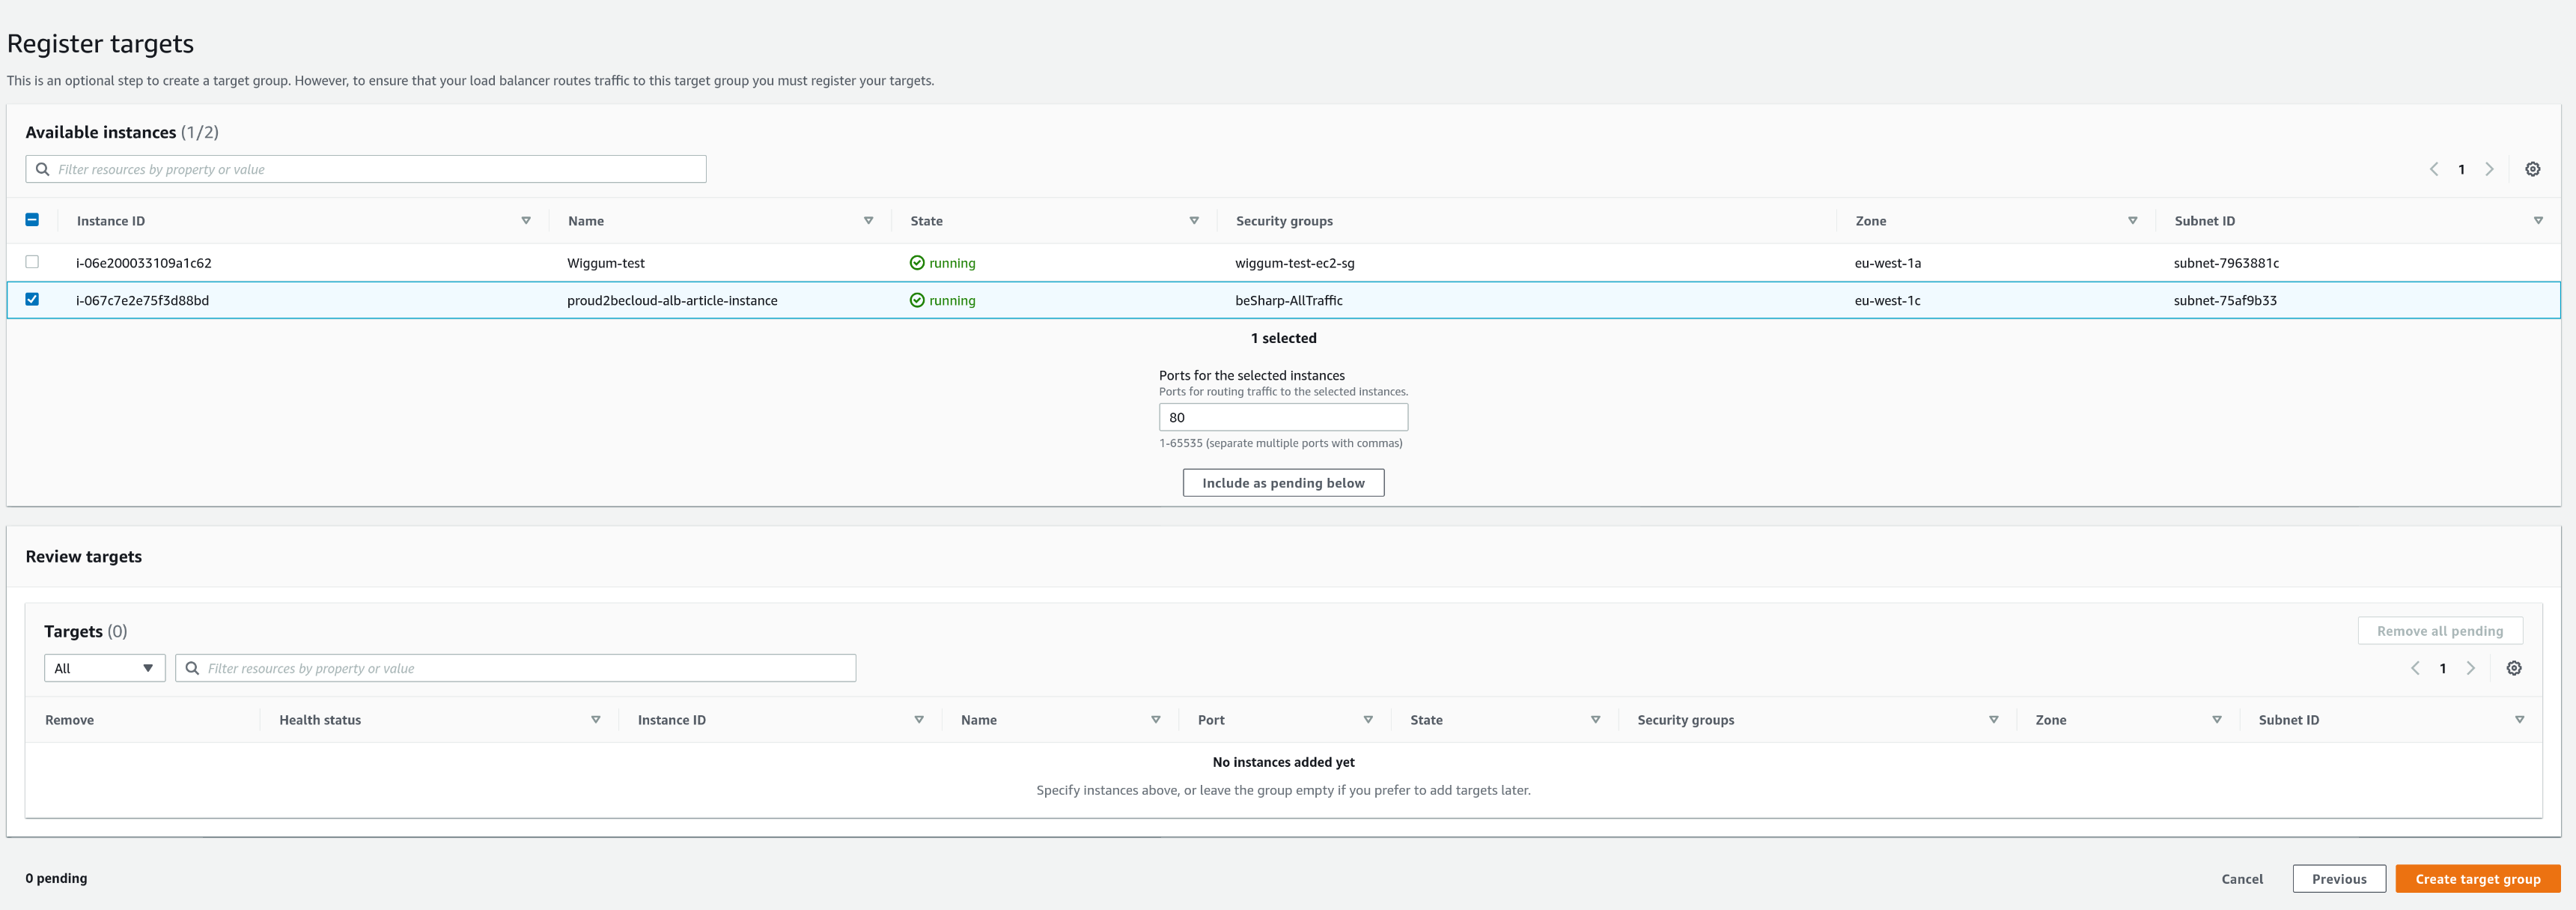2576x910 pixels.
Task: Click Include as pending below button
Action: 1283,483
